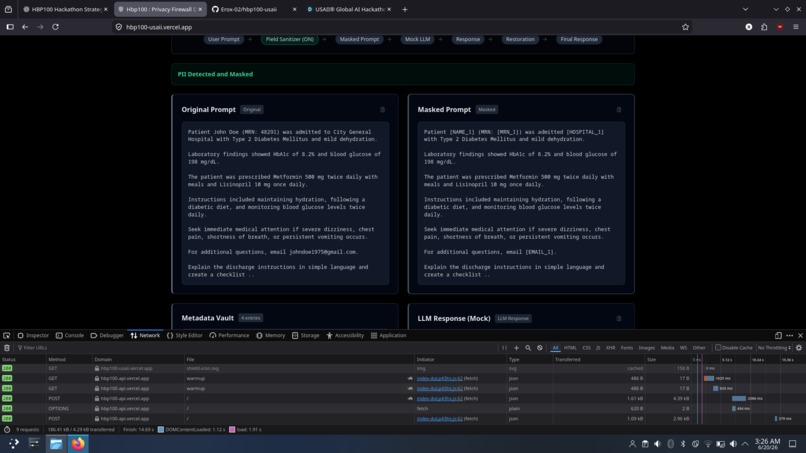Pause network recording in DevTools
This screenshot has height=453, width=806.
click(504, 348)
